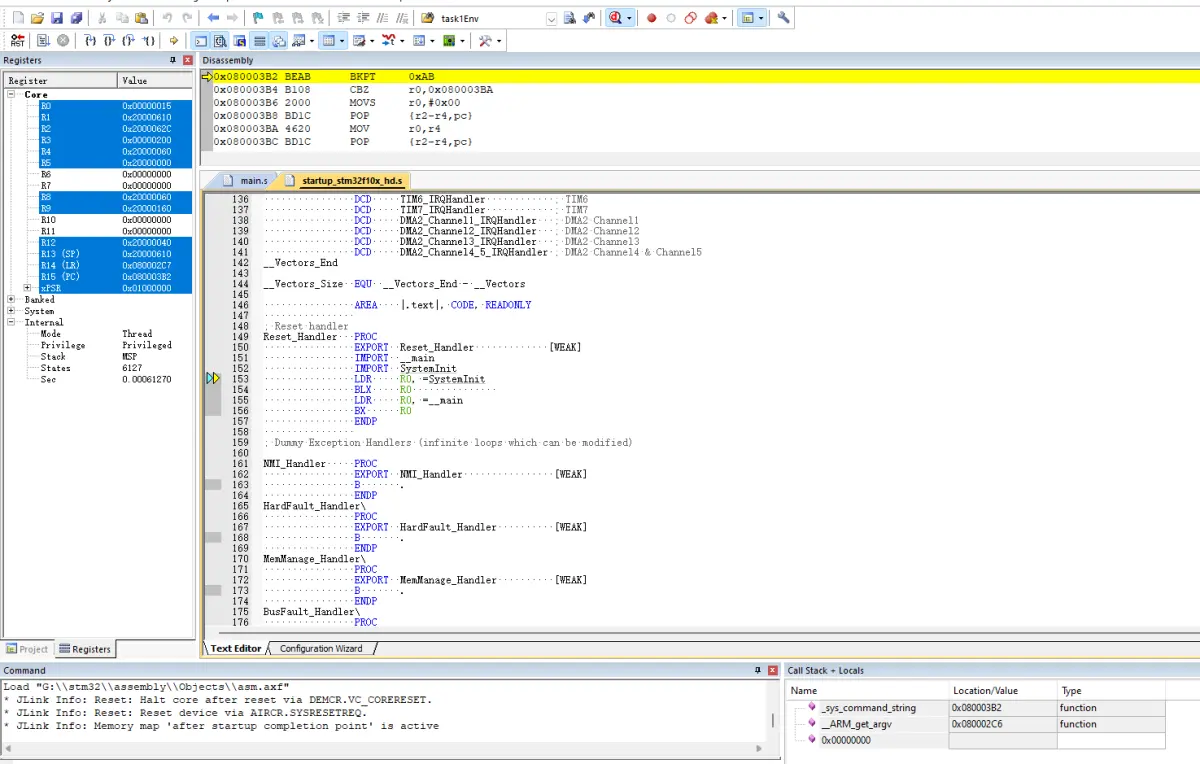Open the task1Env find combo box dropdown
The image size is (1200, 764).
[552, 18]
